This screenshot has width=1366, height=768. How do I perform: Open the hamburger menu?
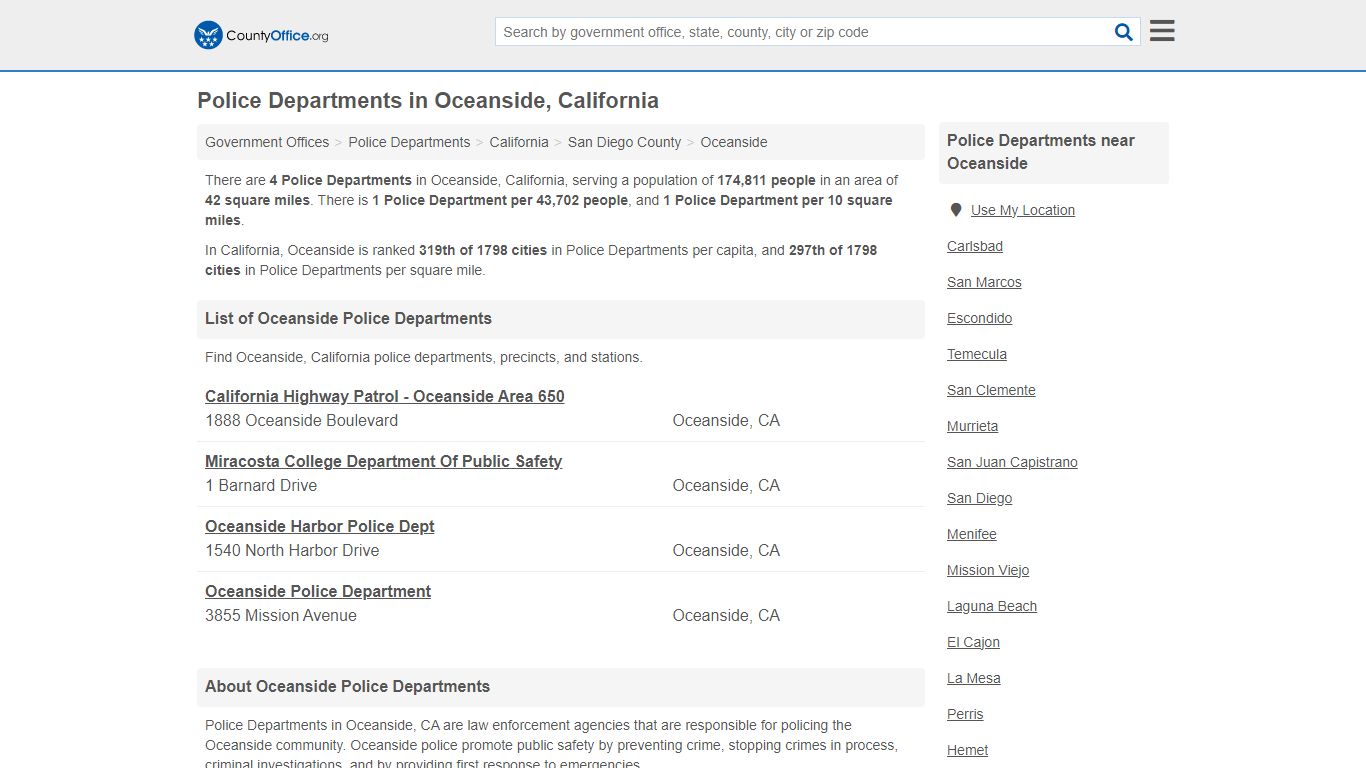pos(1162,31)
